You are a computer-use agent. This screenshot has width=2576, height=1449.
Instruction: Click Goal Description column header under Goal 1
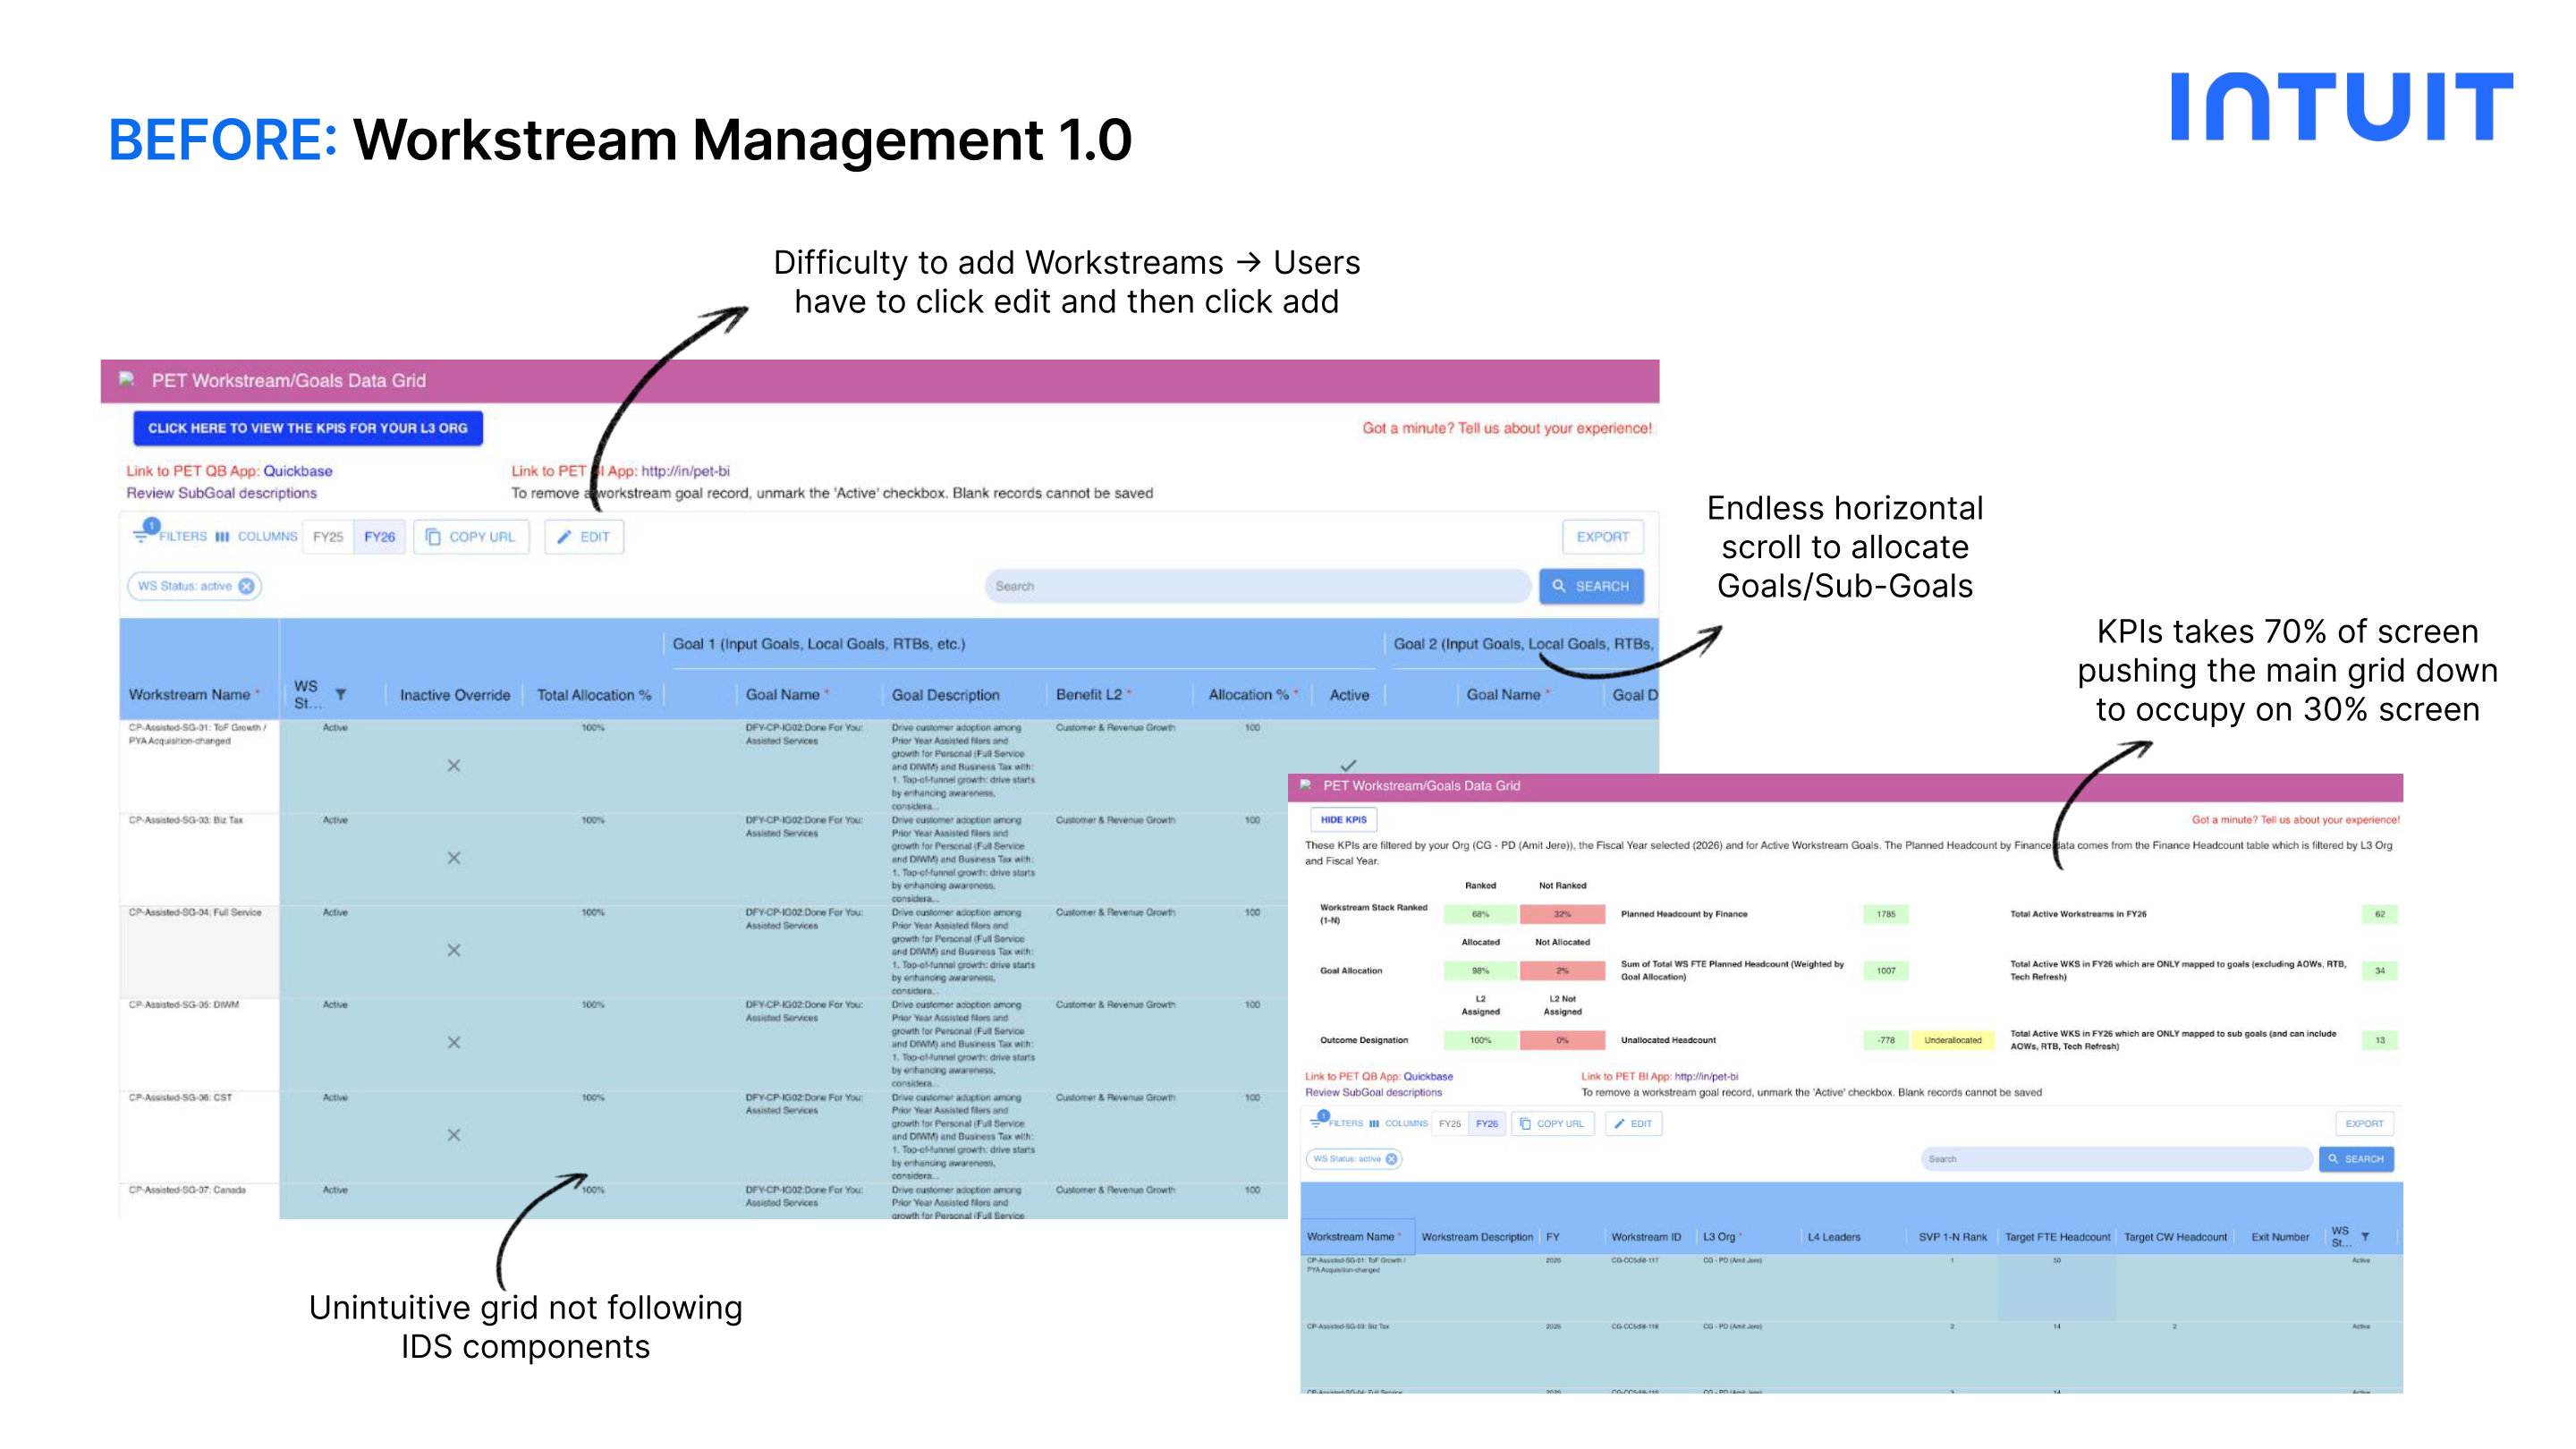click(x=945, y=695)
